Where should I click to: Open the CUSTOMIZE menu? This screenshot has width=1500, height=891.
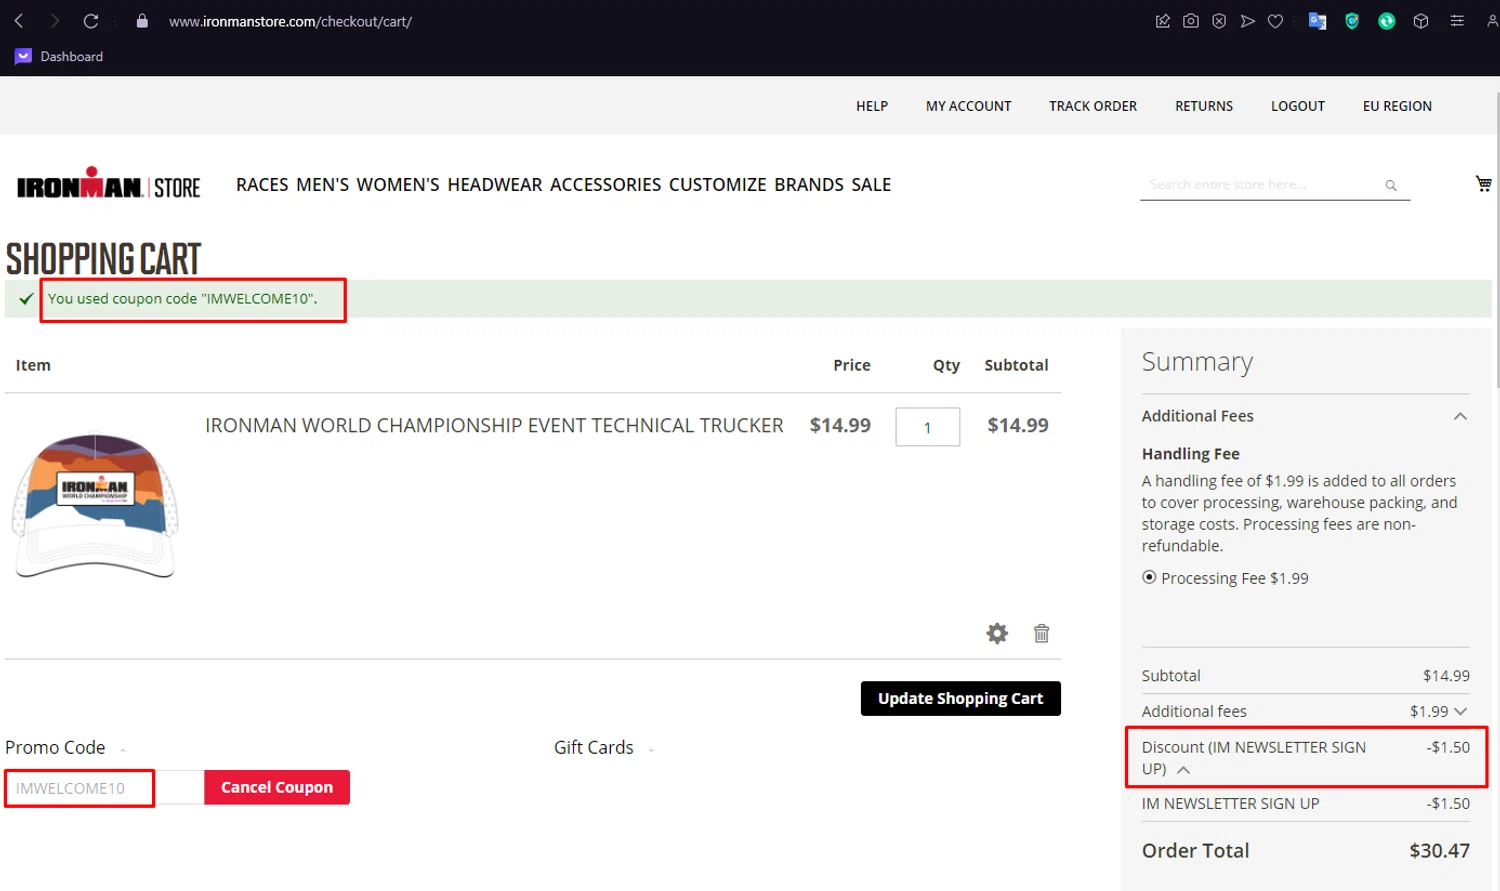718,185
